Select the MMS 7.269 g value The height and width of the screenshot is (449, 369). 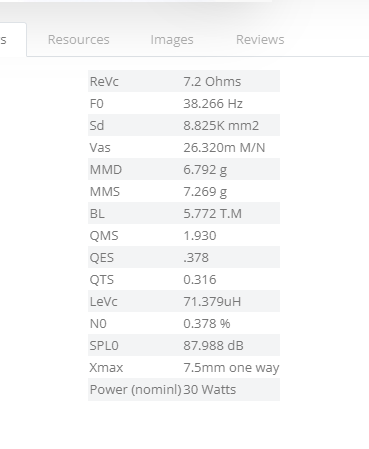pyautogui.click(x=205, y=192)
